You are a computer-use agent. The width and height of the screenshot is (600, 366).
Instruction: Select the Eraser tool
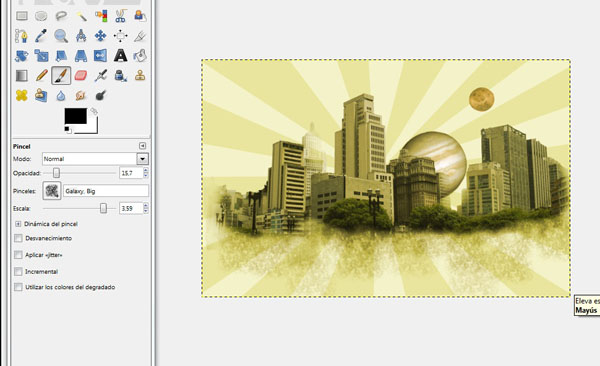click(x=81, y=75)
